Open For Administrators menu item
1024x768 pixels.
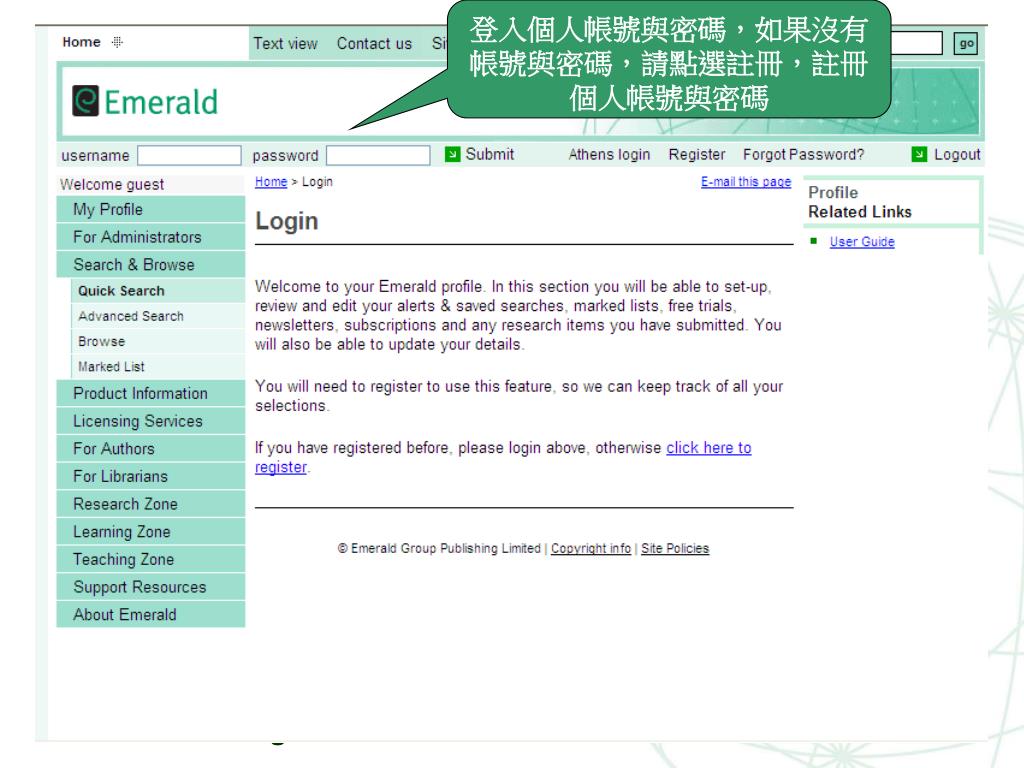(151, 237)
